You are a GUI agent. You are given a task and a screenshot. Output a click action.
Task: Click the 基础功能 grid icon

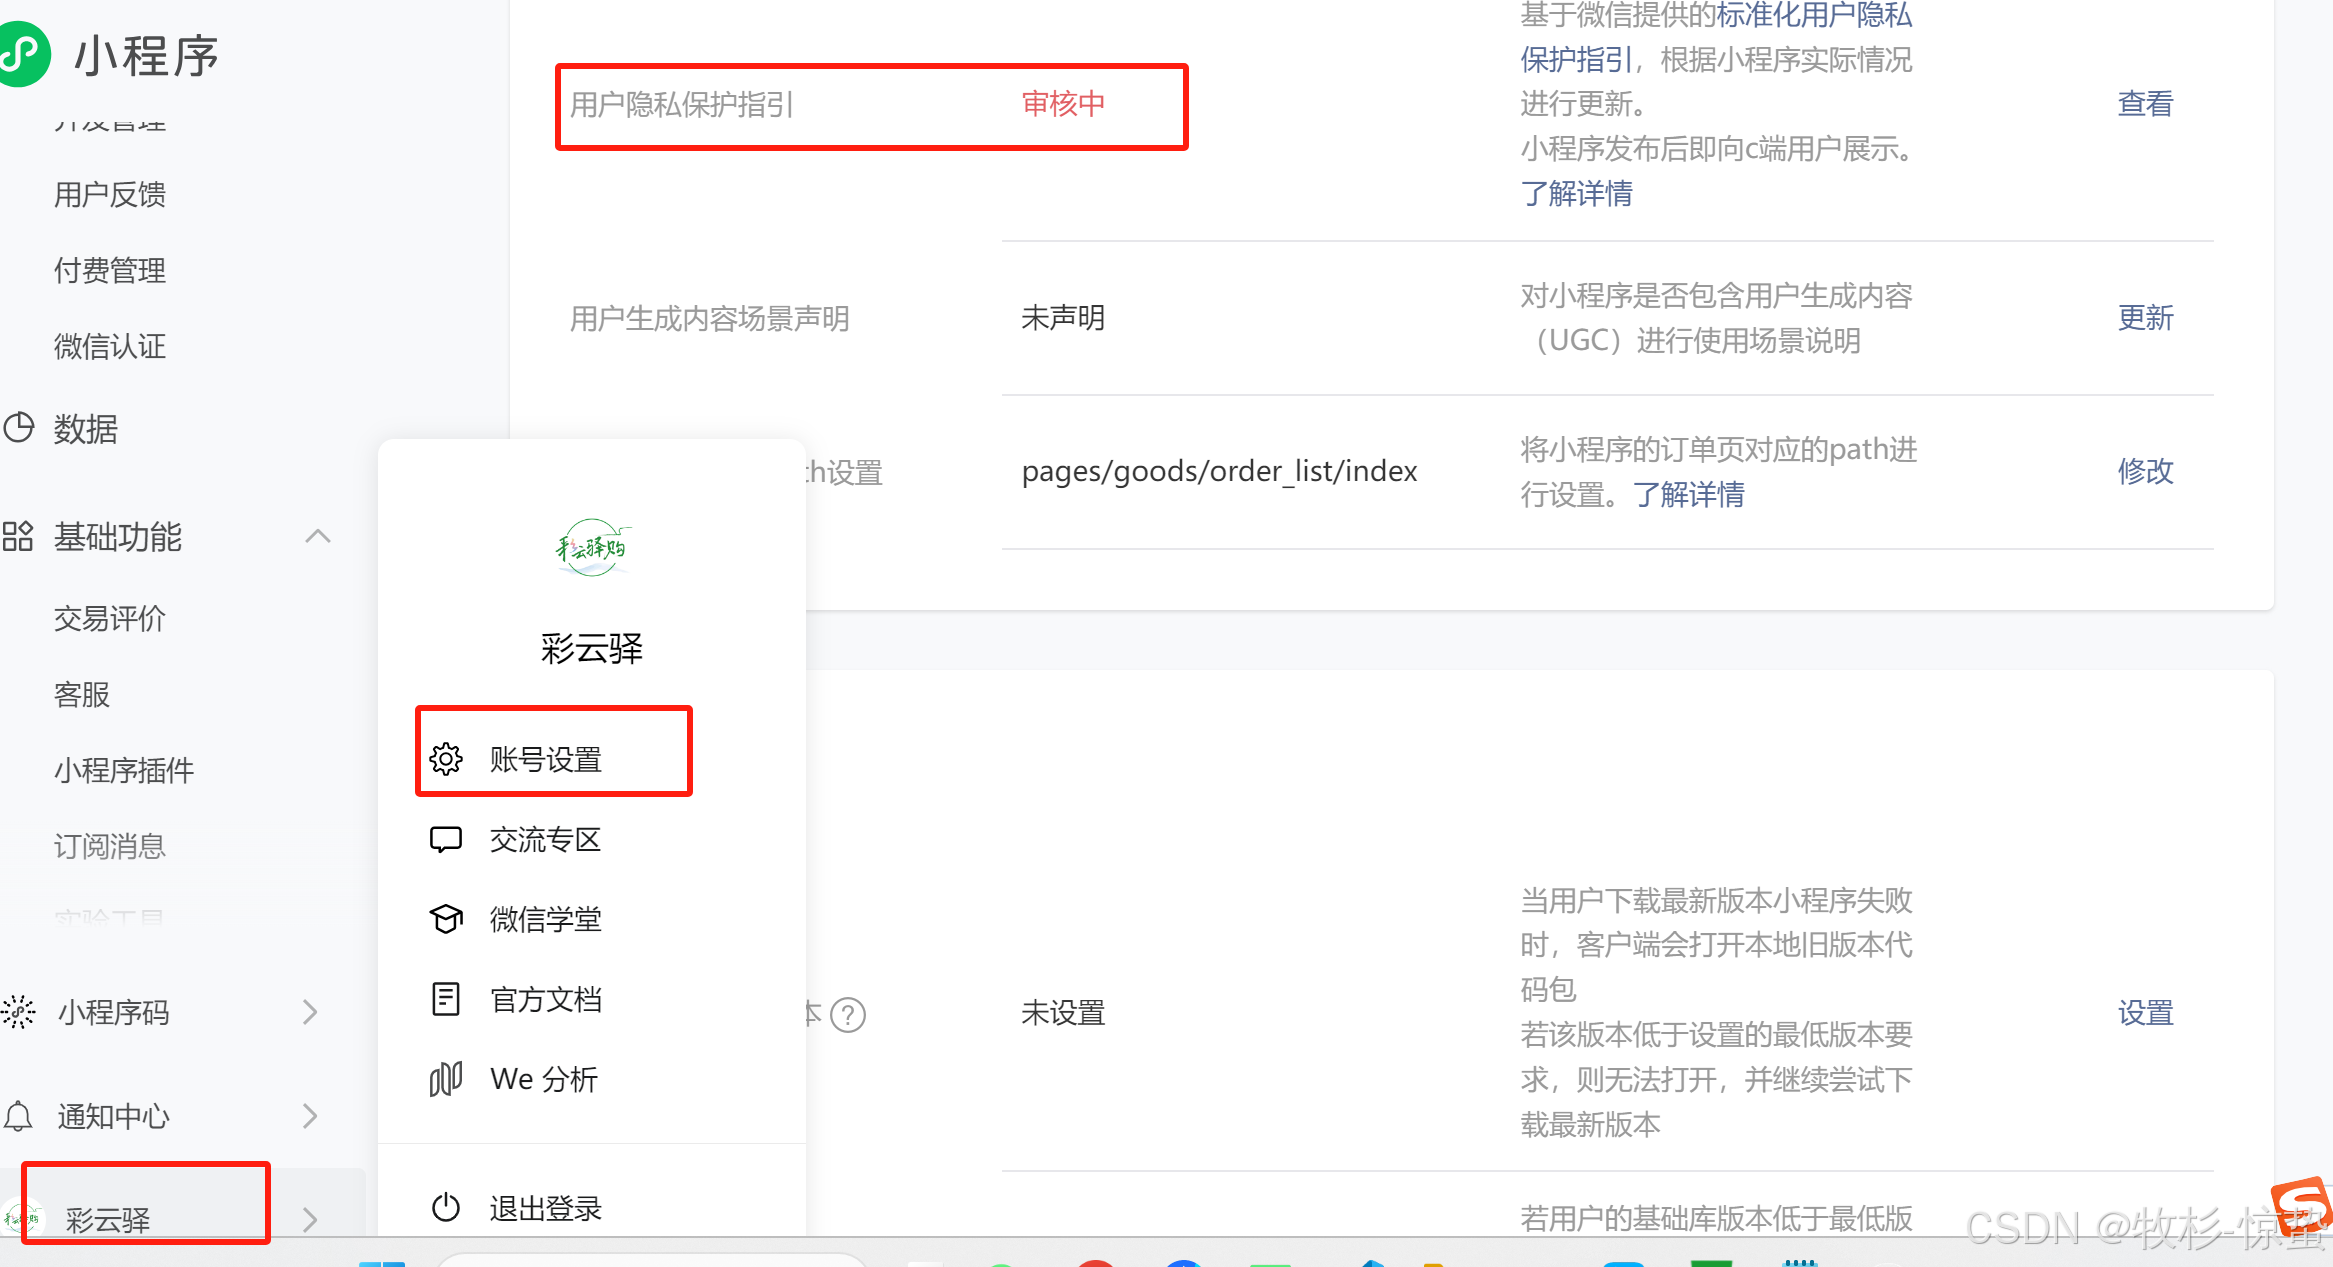pyautogui.click(x=18, y=537)
